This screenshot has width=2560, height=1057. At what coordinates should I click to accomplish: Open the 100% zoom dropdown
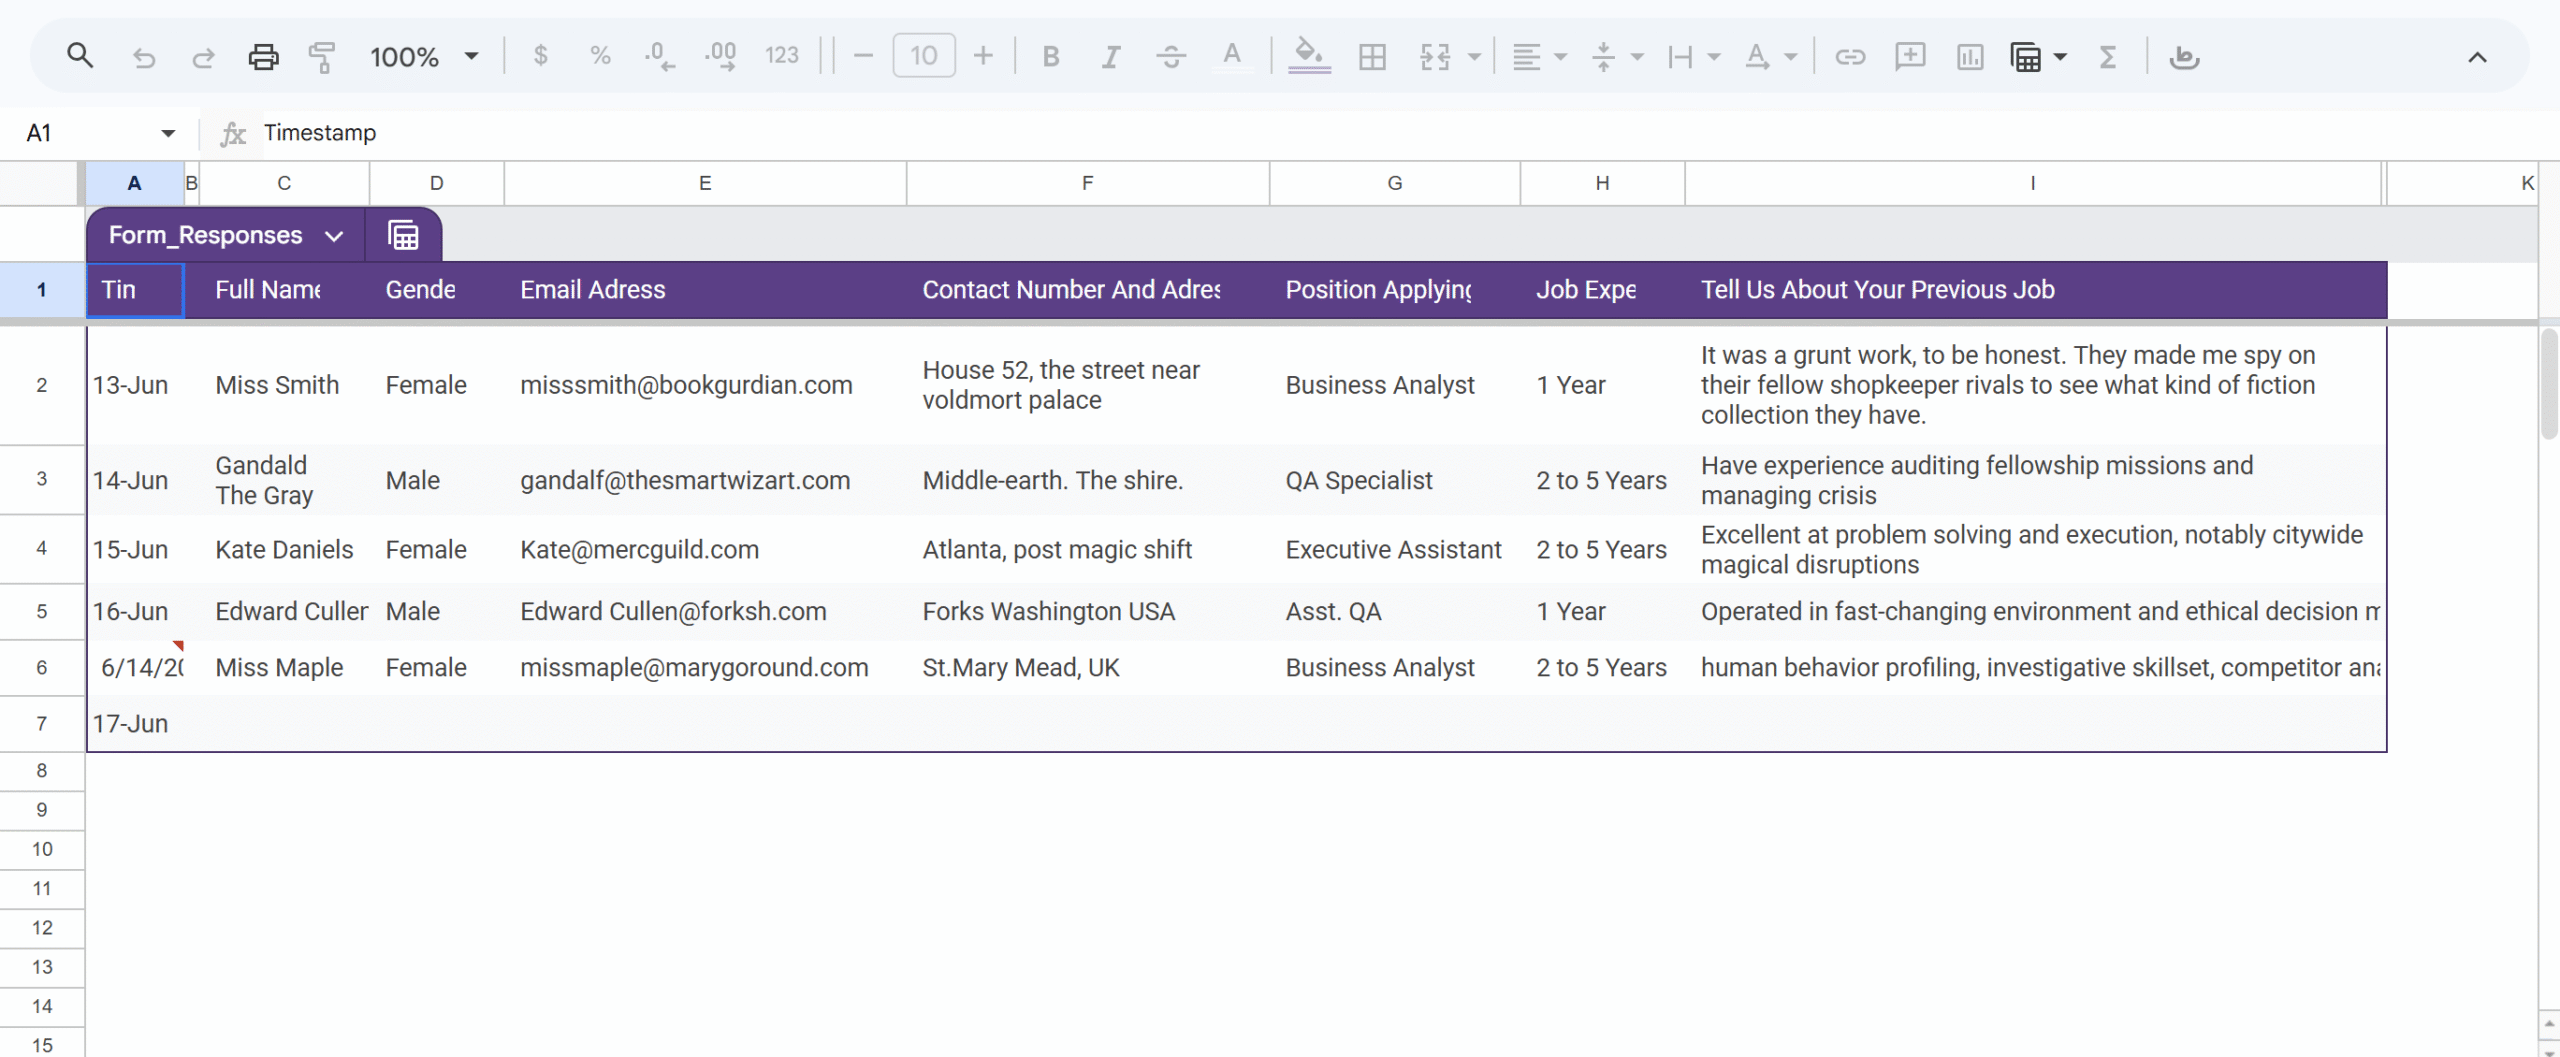pos(424,57)
